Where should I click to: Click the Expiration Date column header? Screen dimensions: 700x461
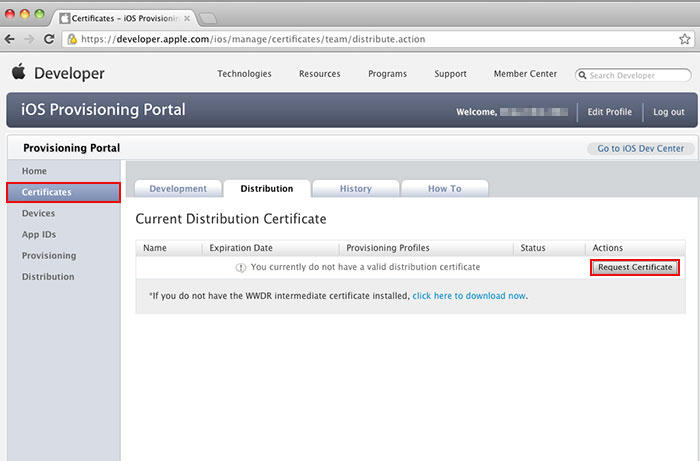(241, 248)
